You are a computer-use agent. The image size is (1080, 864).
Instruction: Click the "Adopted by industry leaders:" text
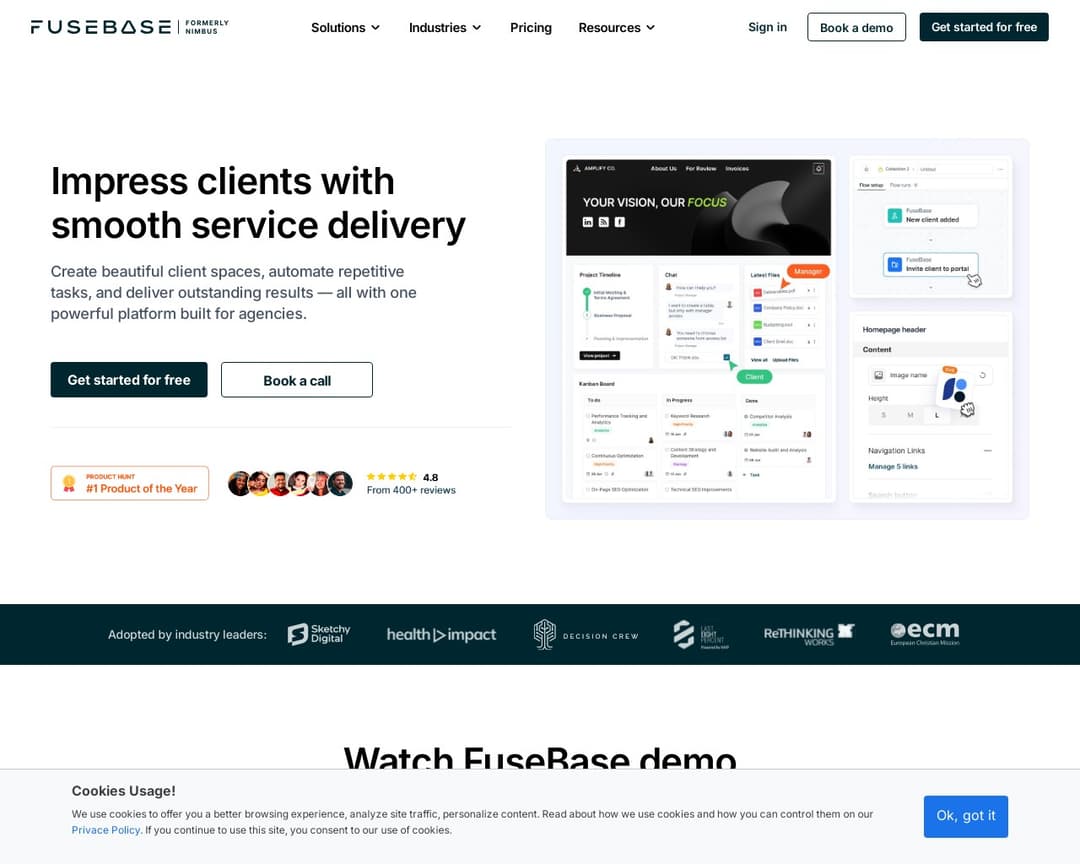pyautogui.click(x=187, y=635)
